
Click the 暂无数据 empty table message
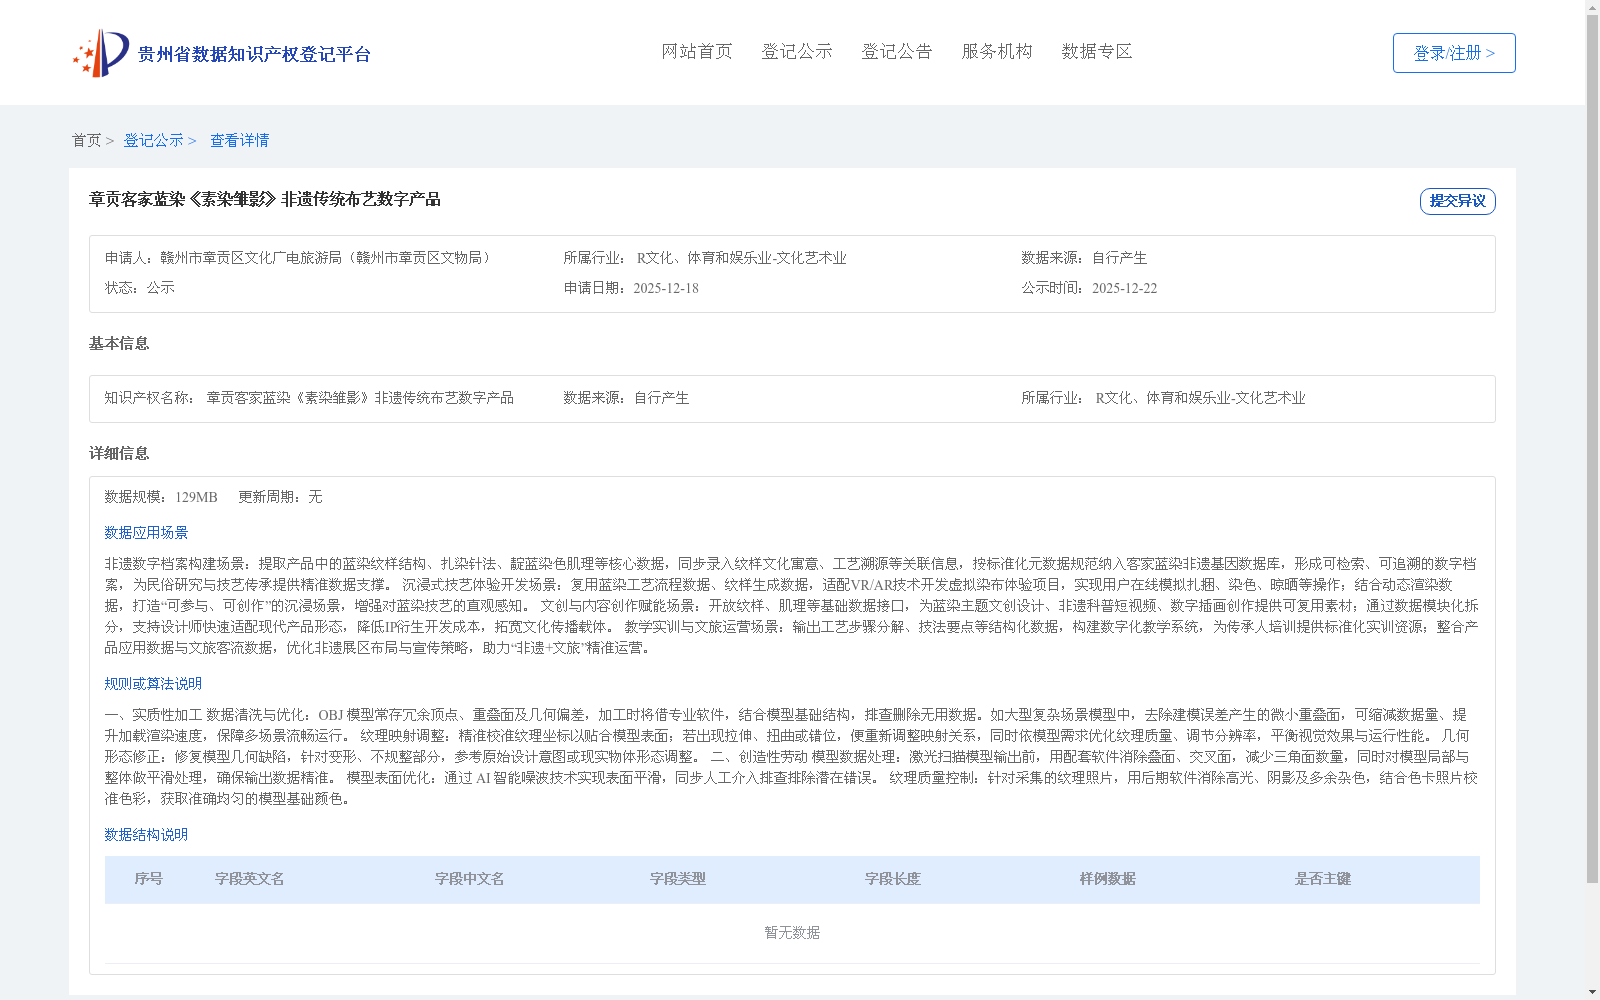tap(792, 933)
